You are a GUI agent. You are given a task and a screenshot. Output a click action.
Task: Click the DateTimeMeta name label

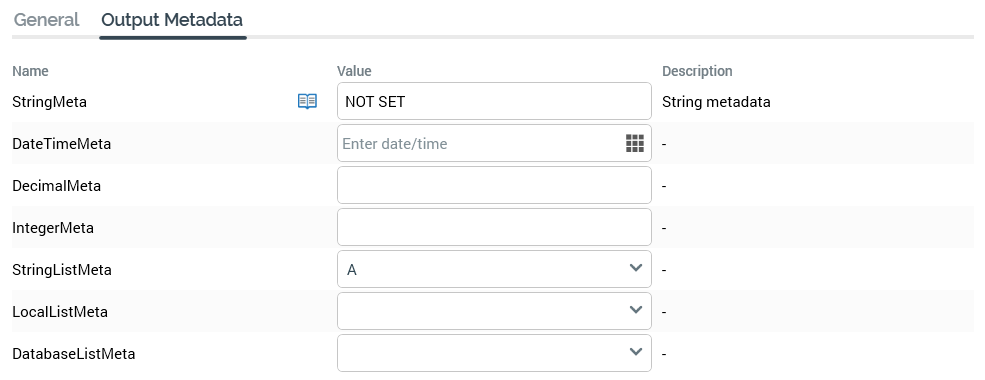pyautogui.click(x=62, y=144)
